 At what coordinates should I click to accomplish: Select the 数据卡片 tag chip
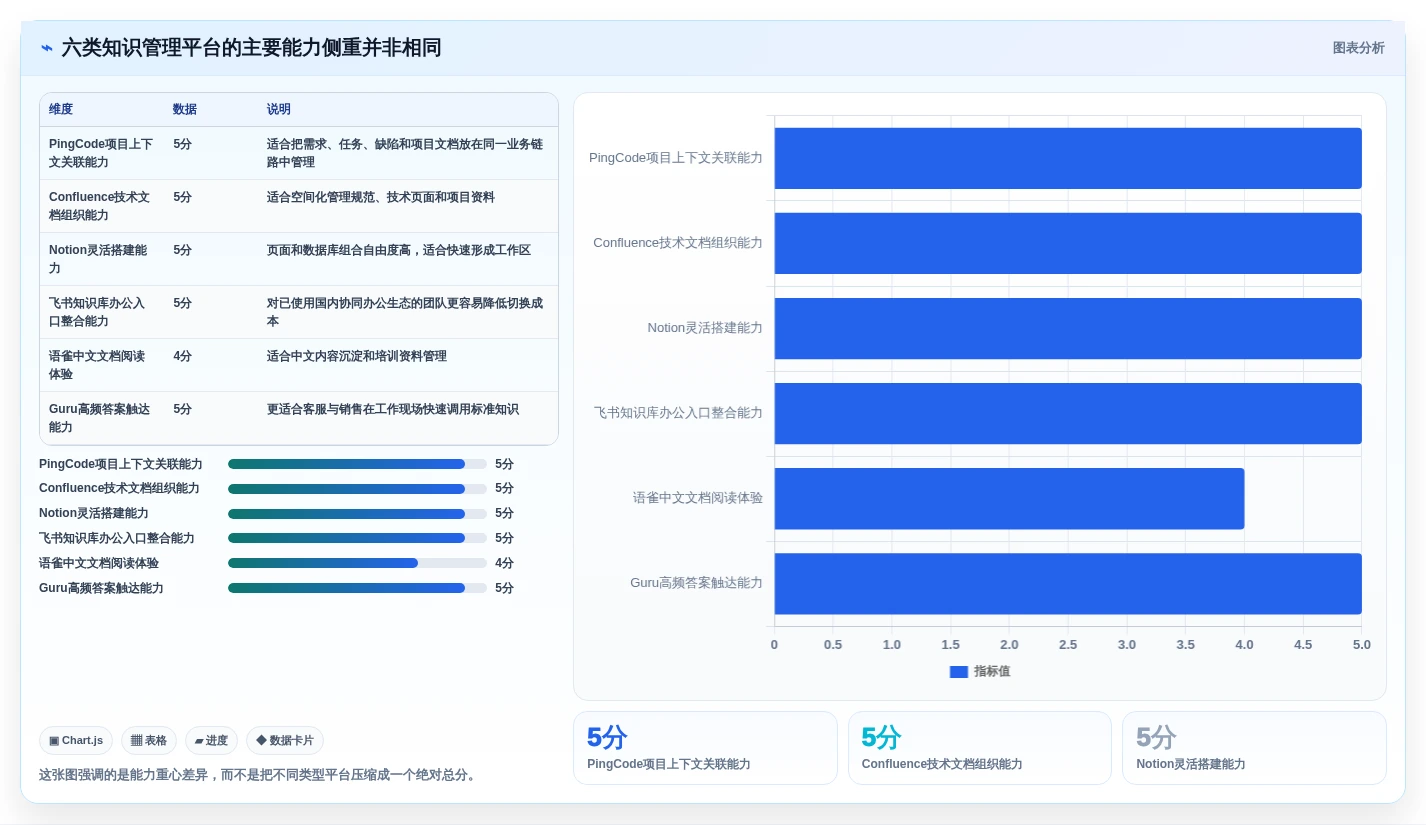285,740
